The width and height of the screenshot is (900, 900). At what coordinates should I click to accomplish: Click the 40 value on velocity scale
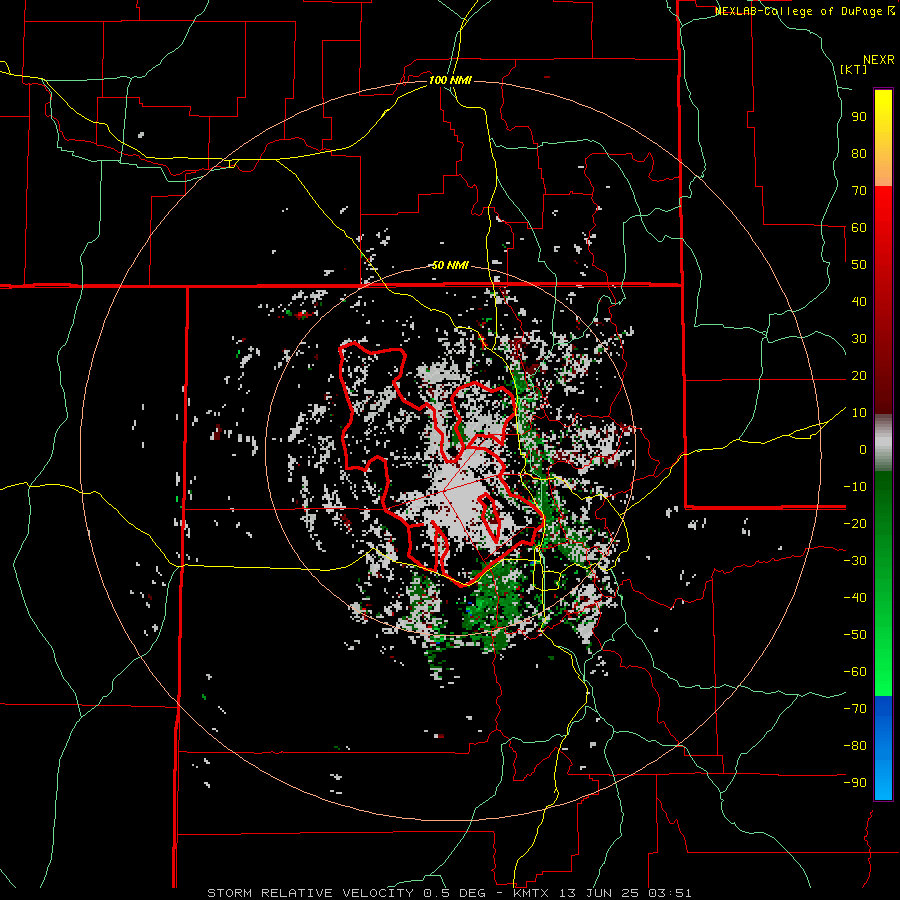pos(859,302)
